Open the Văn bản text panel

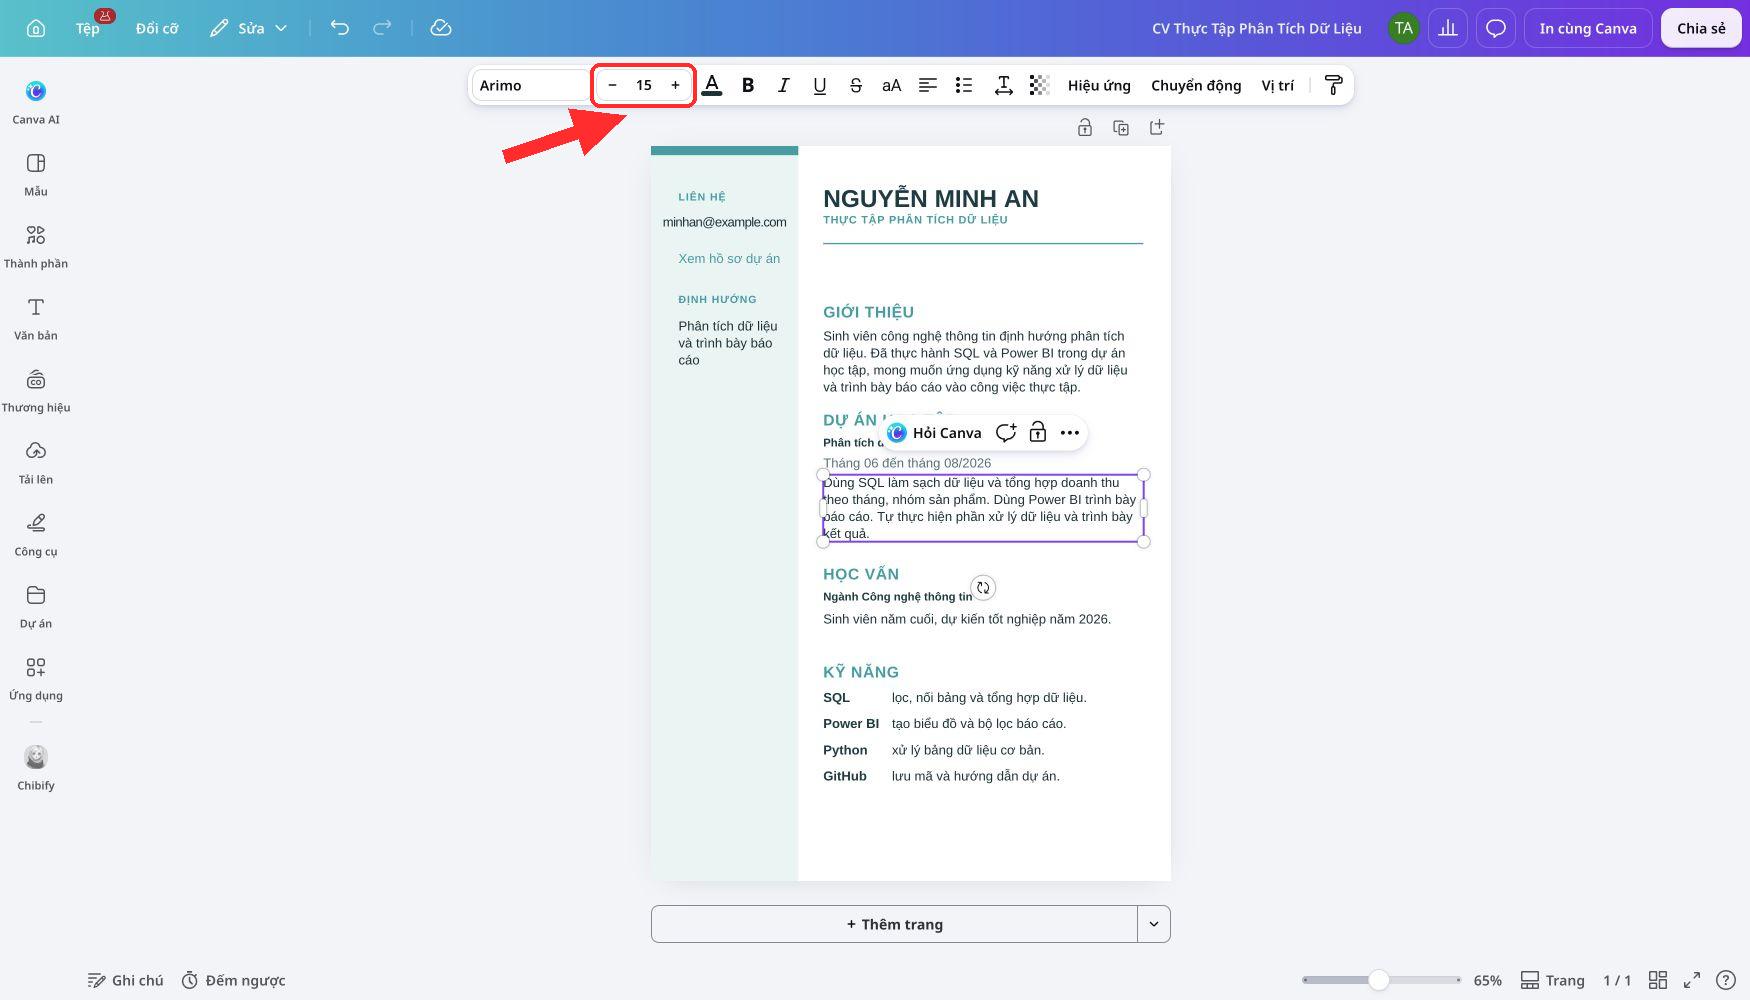(36, 319)
